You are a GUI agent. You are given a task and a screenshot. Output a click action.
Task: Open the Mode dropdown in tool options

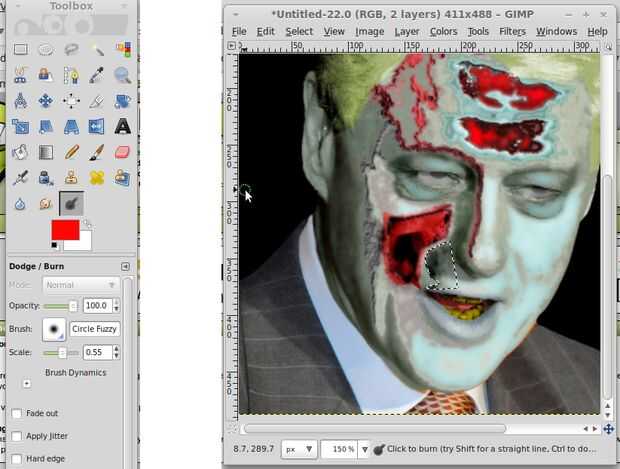[x=81, y=285]
